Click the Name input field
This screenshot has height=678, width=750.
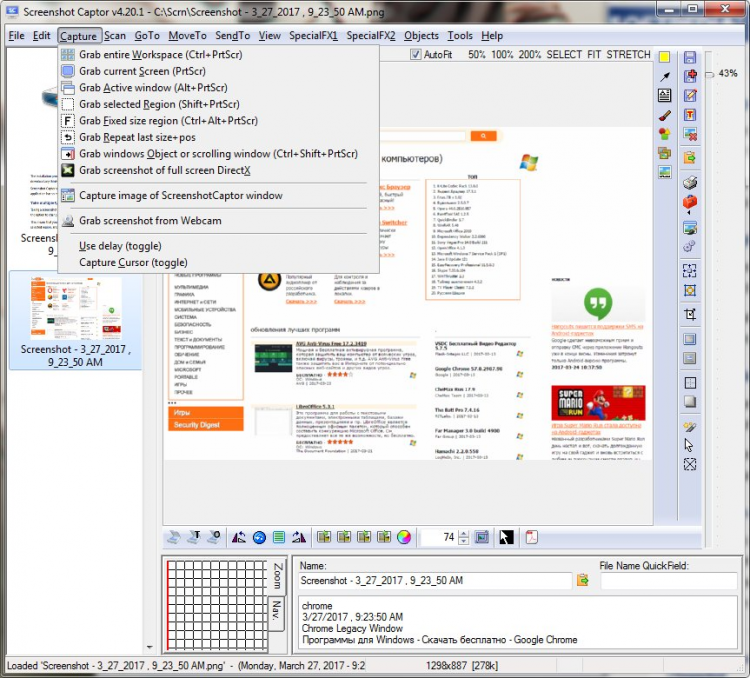pyautogui.click(x=434, y=580)
